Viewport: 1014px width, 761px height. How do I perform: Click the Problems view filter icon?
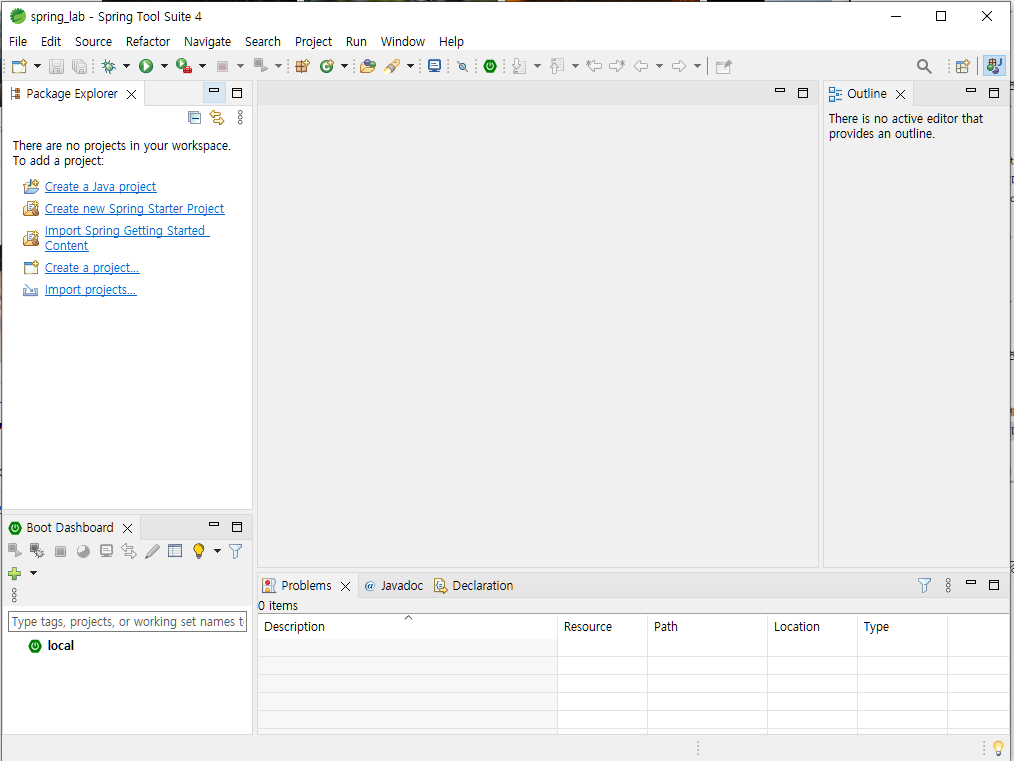(x=925, y=585)
